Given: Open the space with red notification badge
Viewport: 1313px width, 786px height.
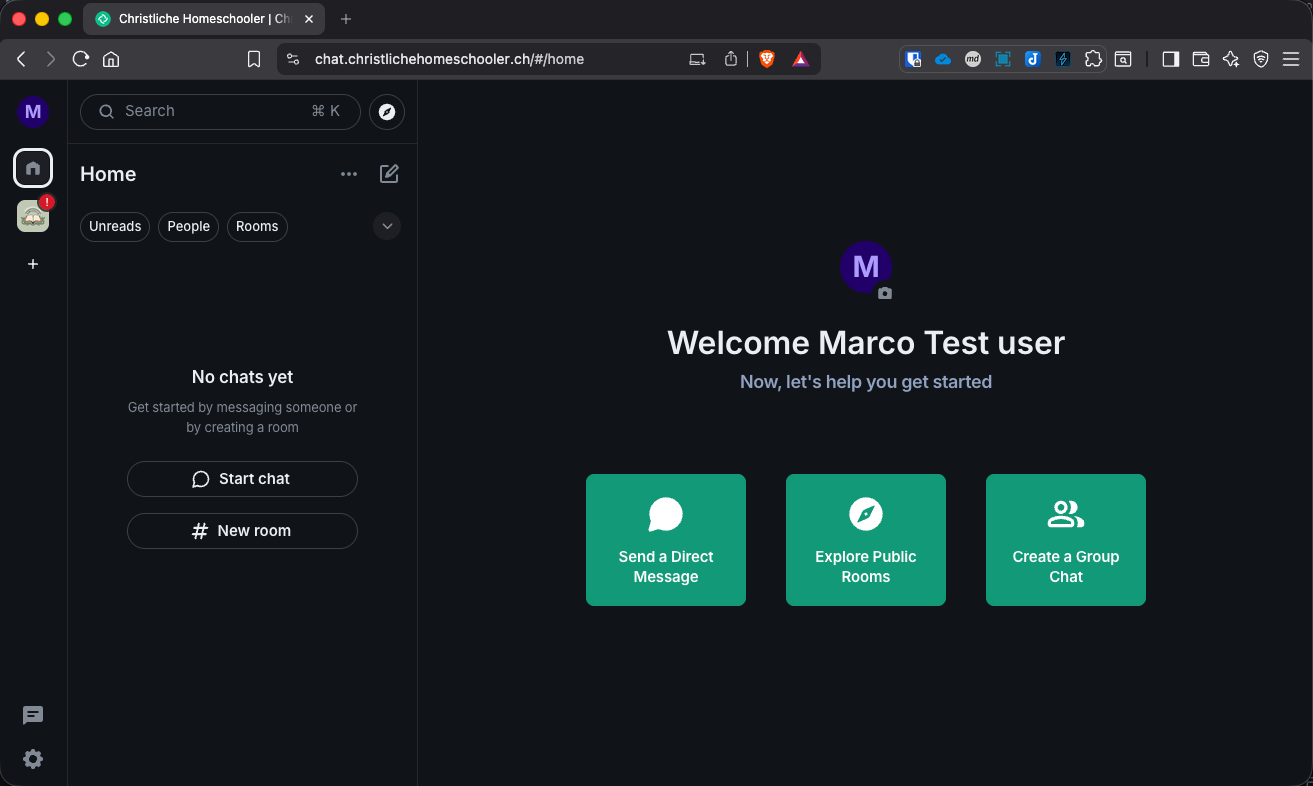Looking at the screenshot, I should pos(33,215).
